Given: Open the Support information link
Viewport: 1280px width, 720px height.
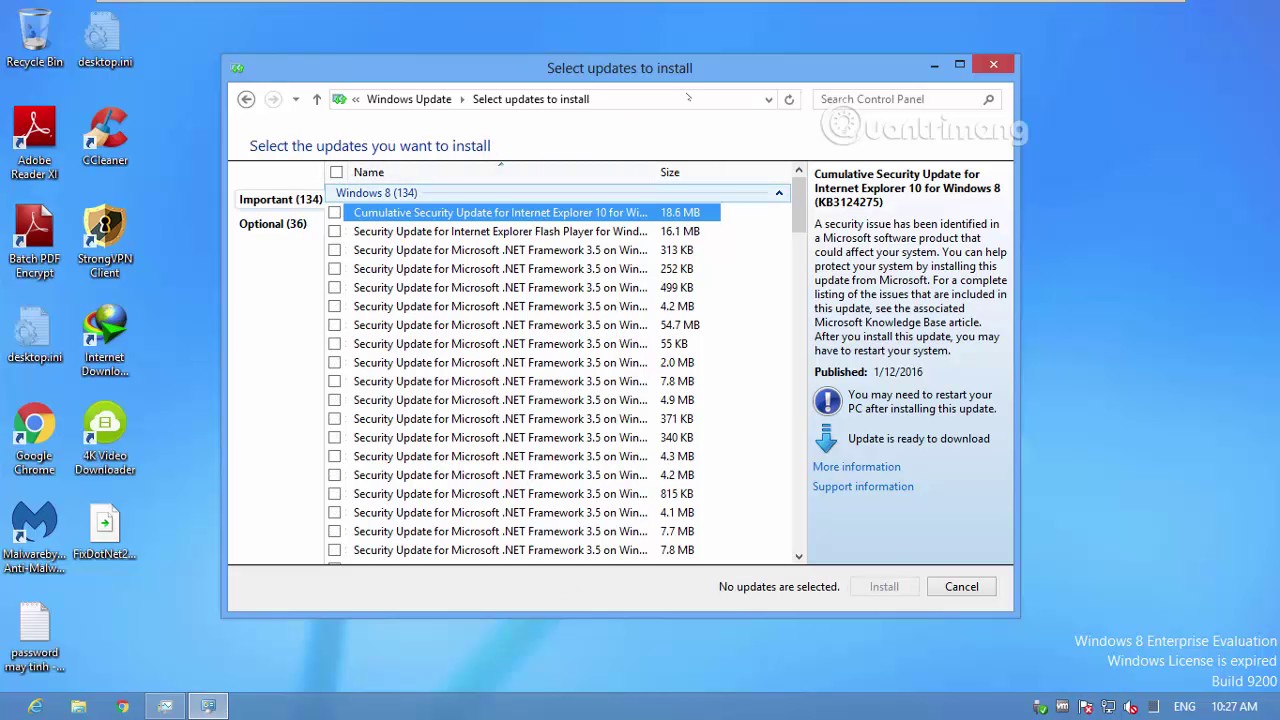Looking at the screenshot, I should (x=863, y=487).
